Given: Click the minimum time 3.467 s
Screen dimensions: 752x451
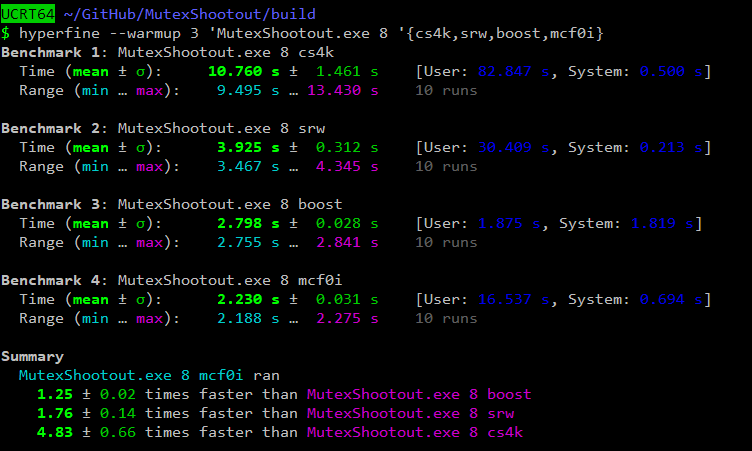Looking at the screenshot, I should (248, 166).
